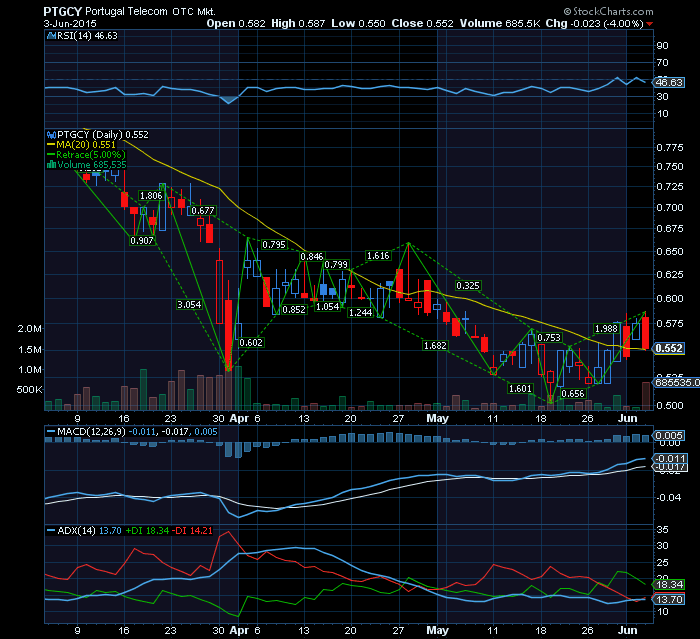Click the 0.552 last price axis tag
The image size is (700, 639).
(669, 348)
